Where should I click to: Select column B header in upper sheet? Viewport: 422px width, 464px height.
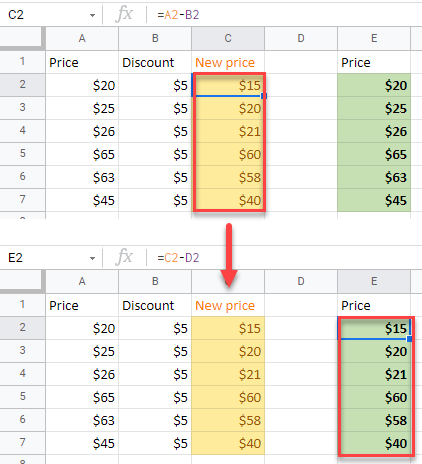pyautogui.click(x=155, y=38)
